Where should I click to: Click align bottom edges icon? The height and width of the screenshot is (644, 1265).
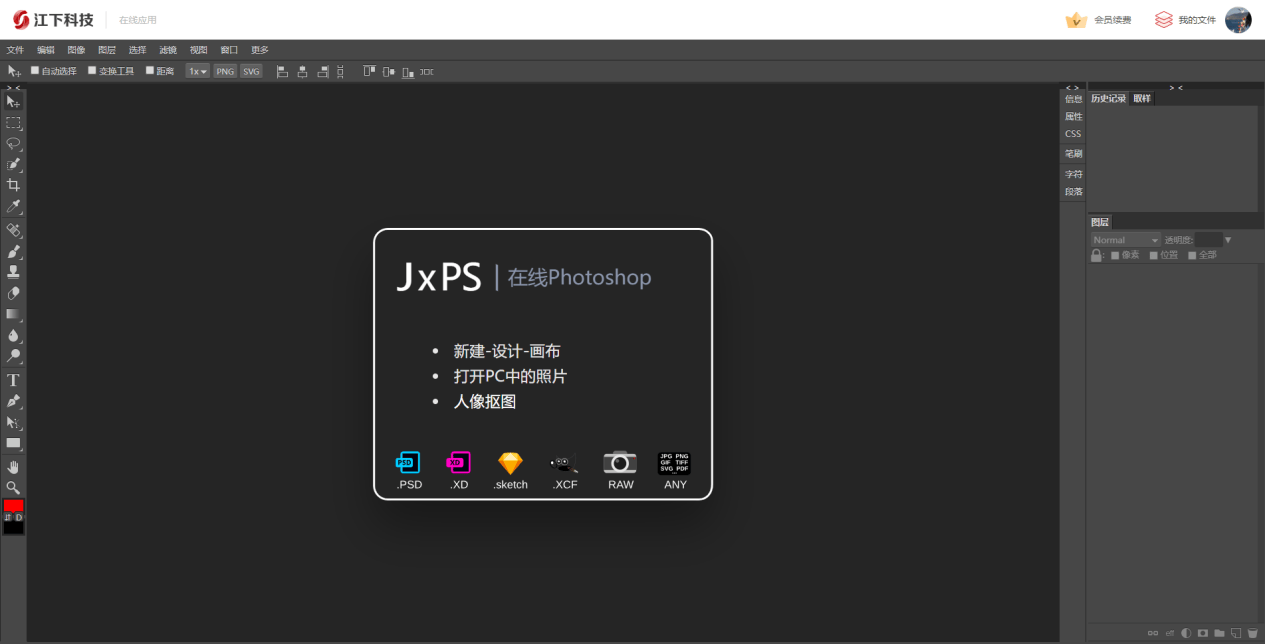click(408, 72)
